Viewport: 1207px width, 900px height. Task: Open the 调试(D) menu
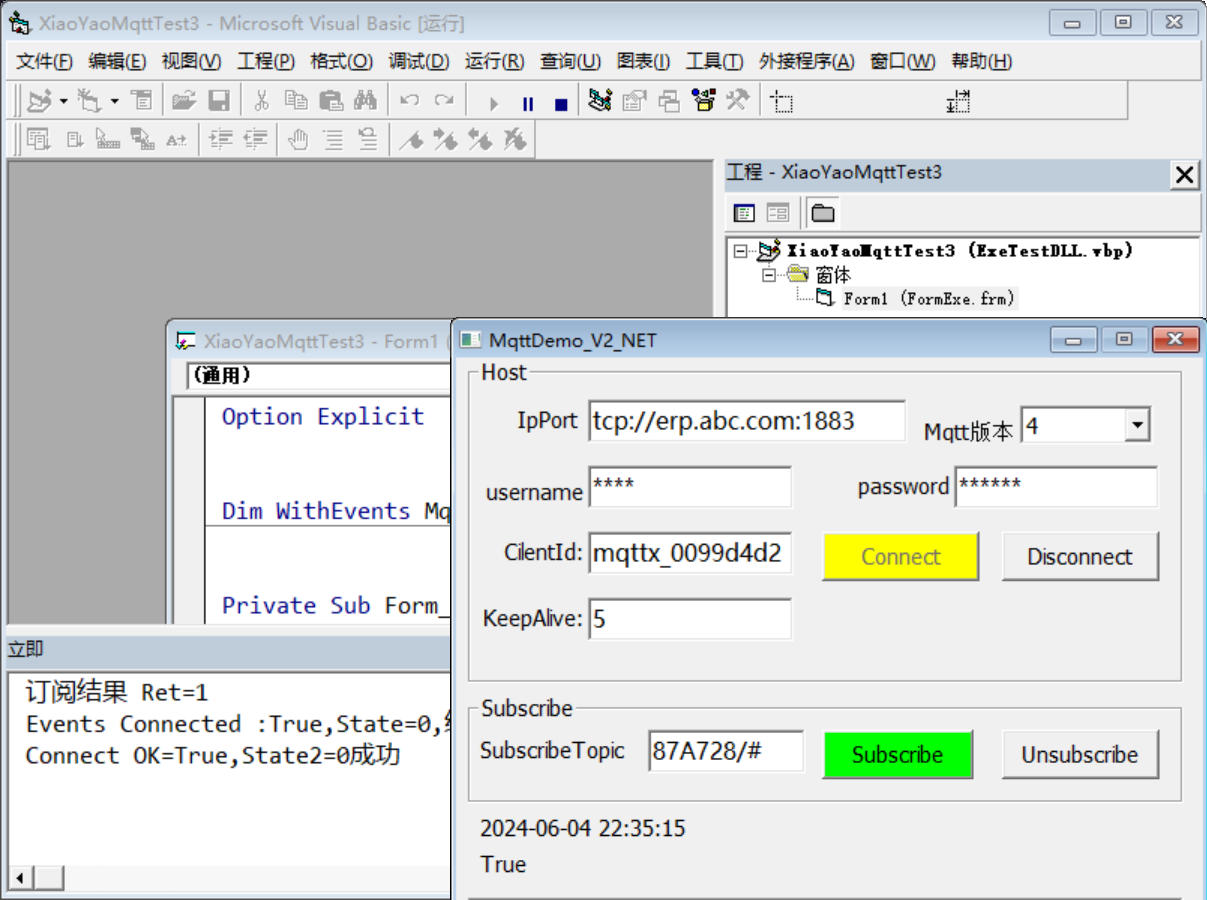pyautogui.click(x=418, y=62)
